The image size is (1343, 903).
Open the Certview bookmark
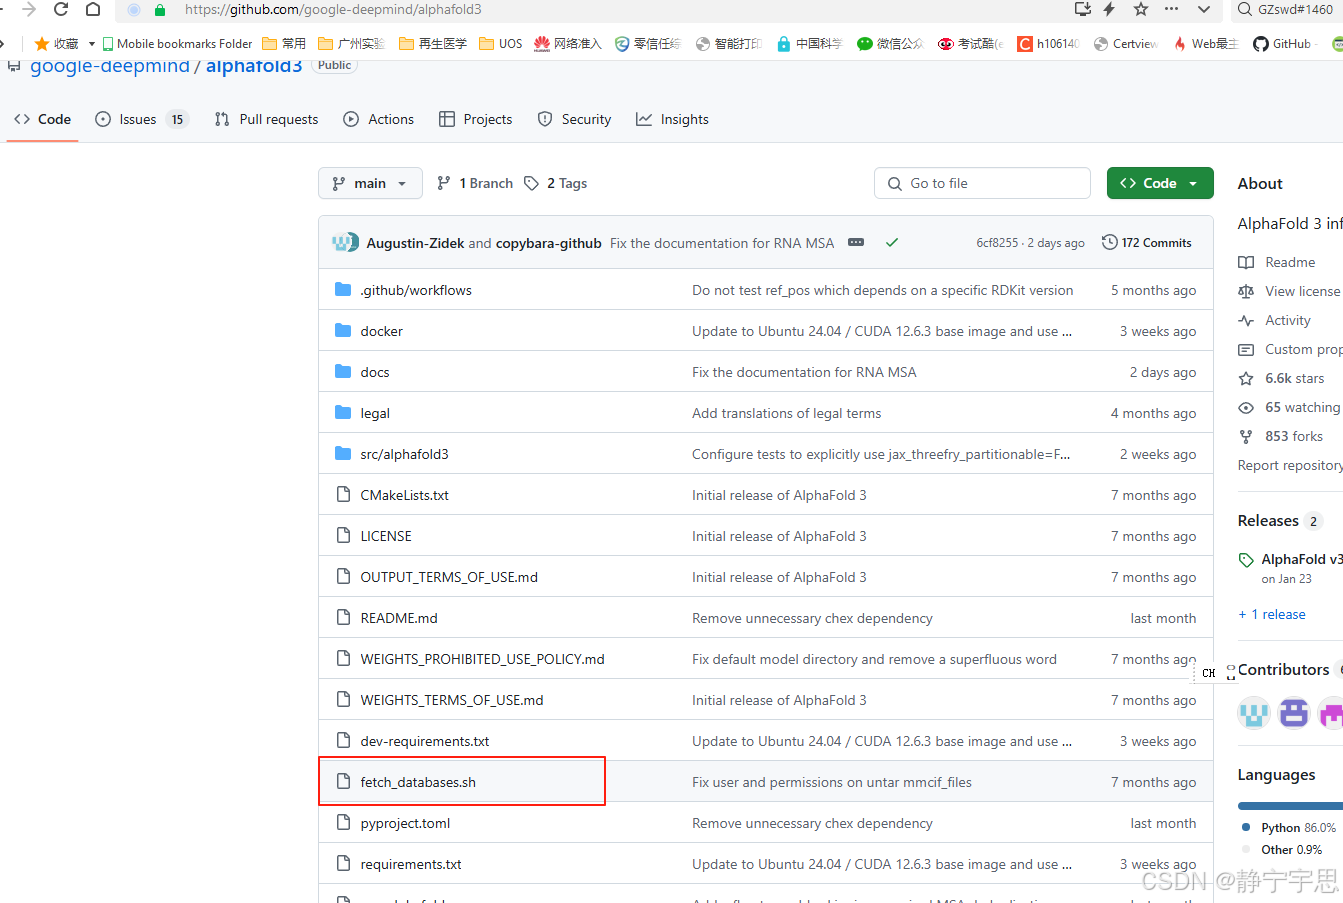pos(1126,44)
